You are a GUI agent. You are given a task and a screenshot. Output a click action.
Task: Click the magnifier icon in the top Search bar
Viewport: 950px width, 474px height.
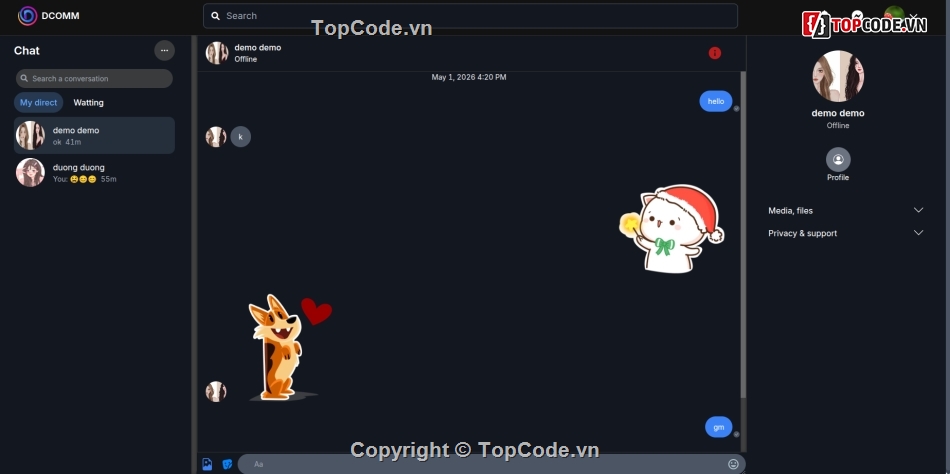215,16
